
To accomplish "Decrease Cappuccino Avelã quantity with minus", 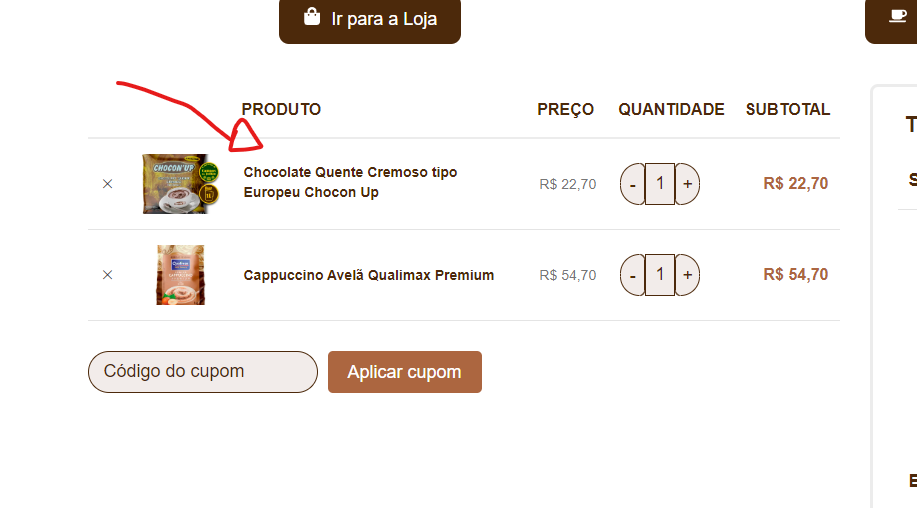I will pyautogui.click(x=632, y=275).
